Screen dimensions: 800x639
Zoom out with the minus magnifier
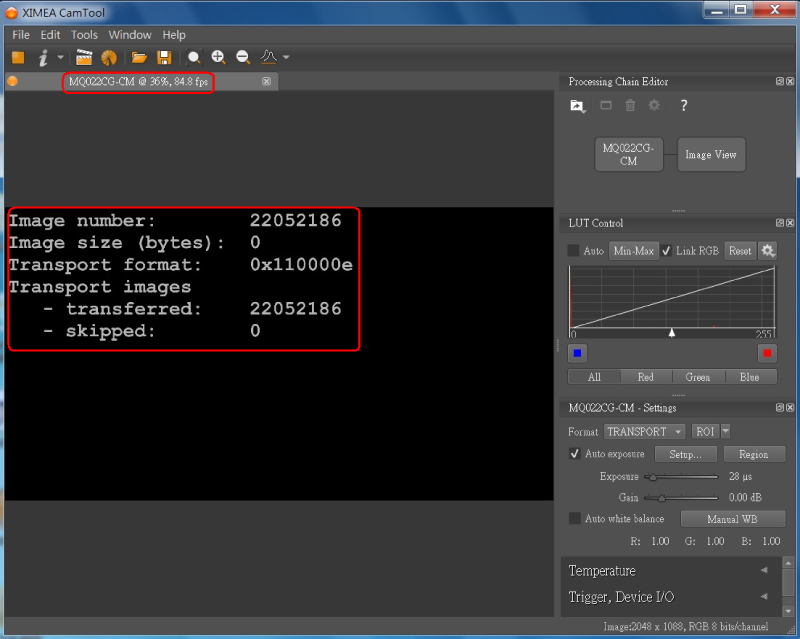[x=243, y=57]
